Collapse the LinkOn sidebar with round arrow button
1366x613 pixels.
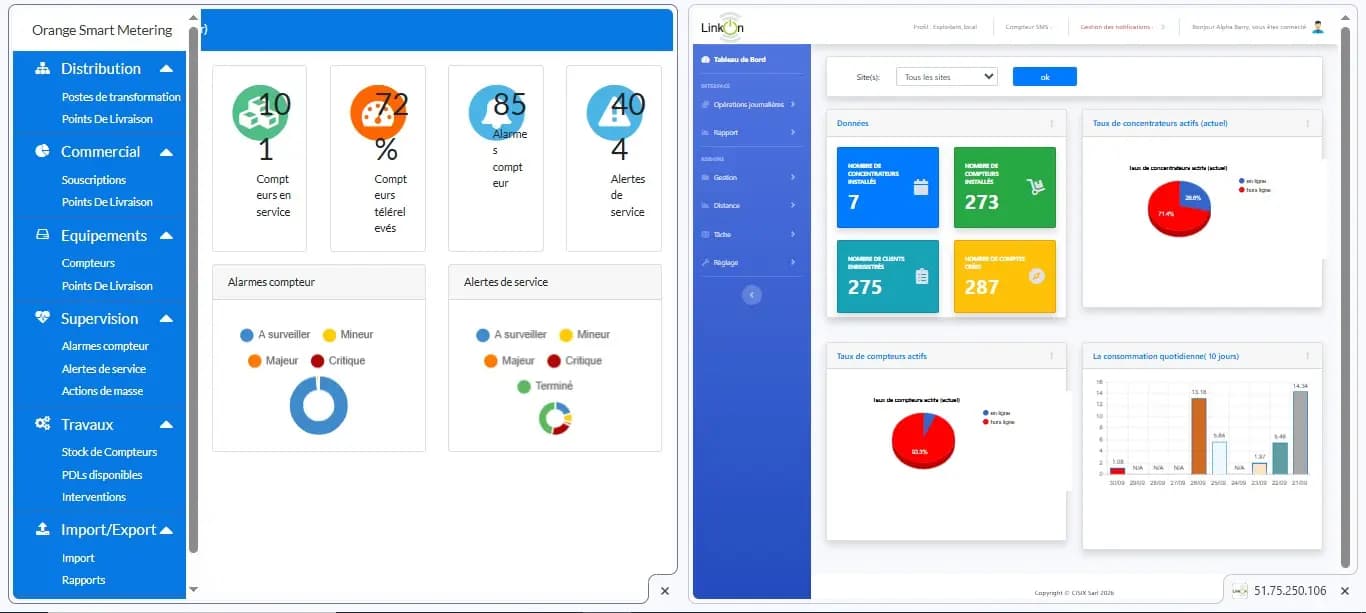(x=752, y=295)
